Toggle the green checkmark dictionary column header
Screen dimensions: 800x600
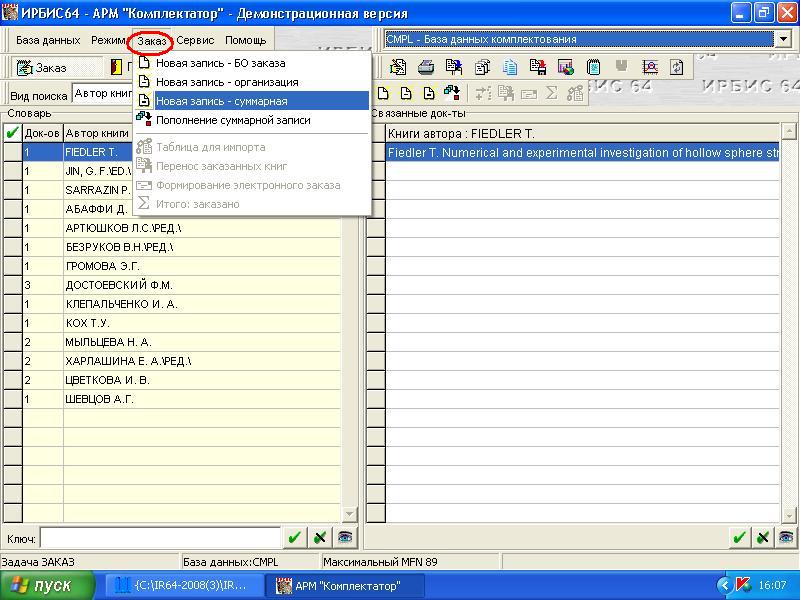(12, 133)
